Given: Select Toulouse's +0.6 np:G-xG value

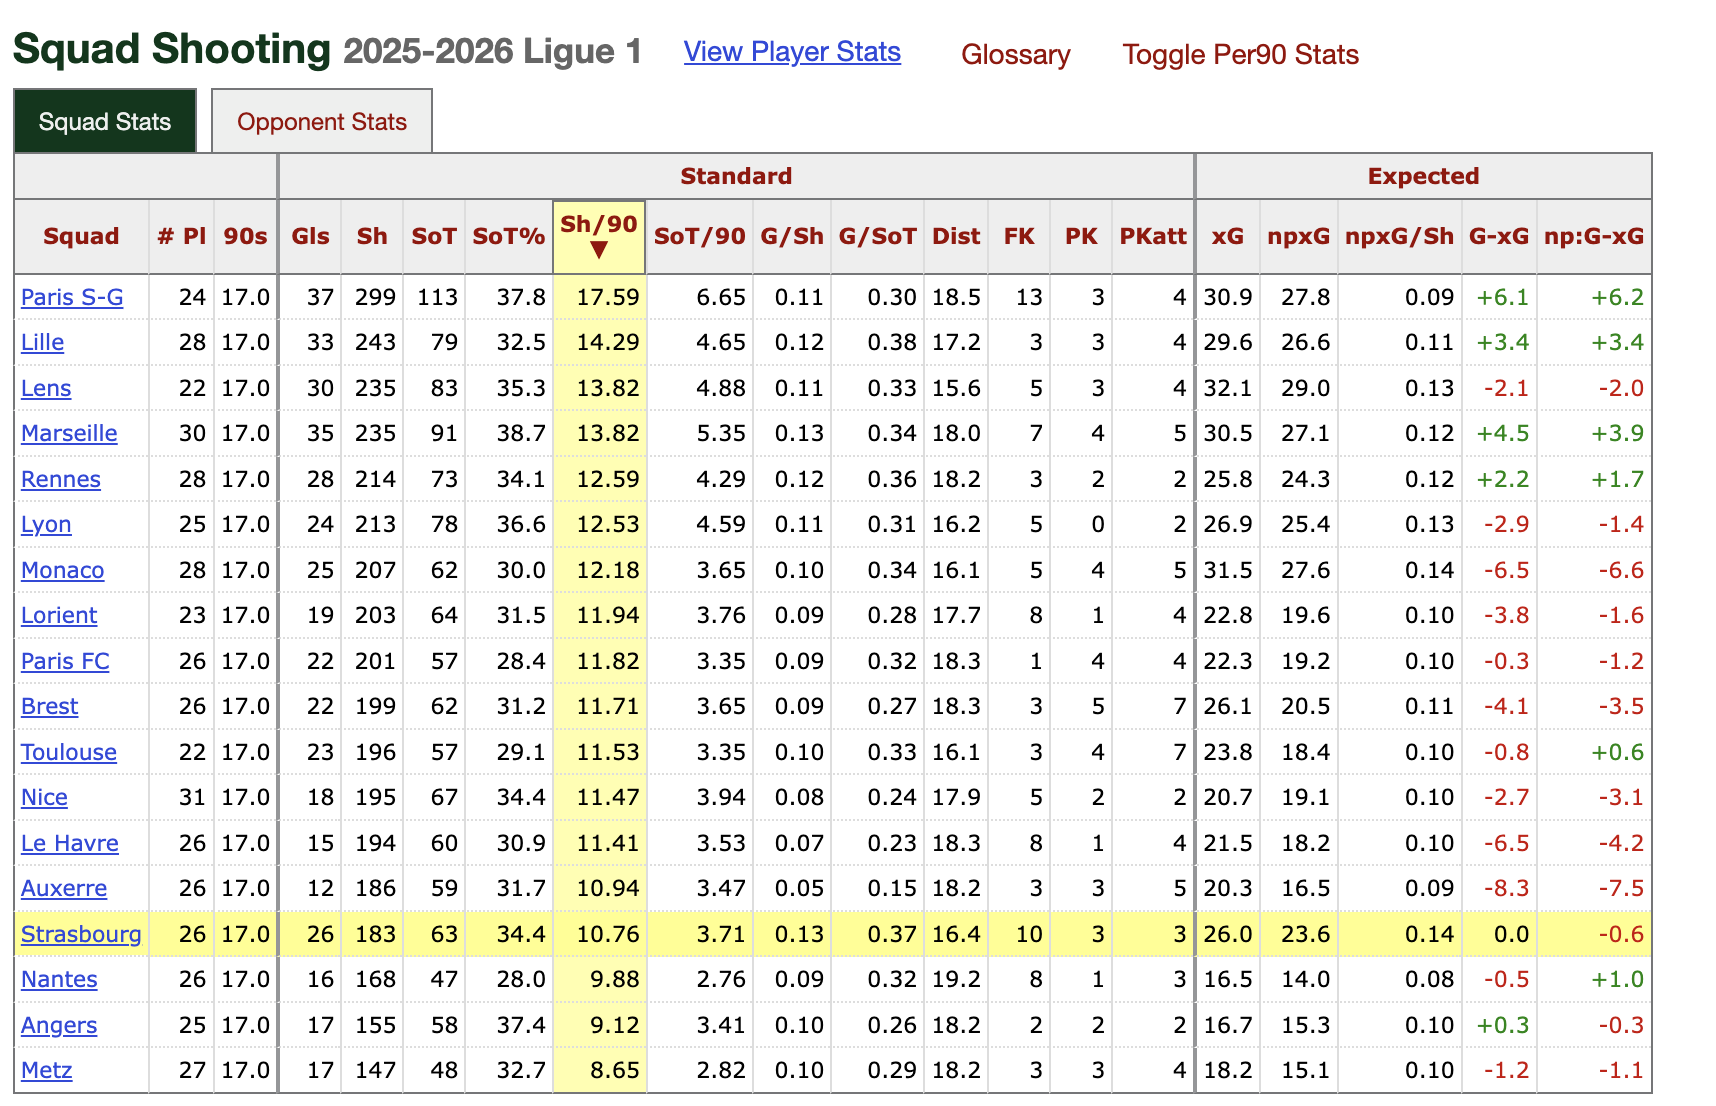Looking at the screenshot, I should point(1617,752).
